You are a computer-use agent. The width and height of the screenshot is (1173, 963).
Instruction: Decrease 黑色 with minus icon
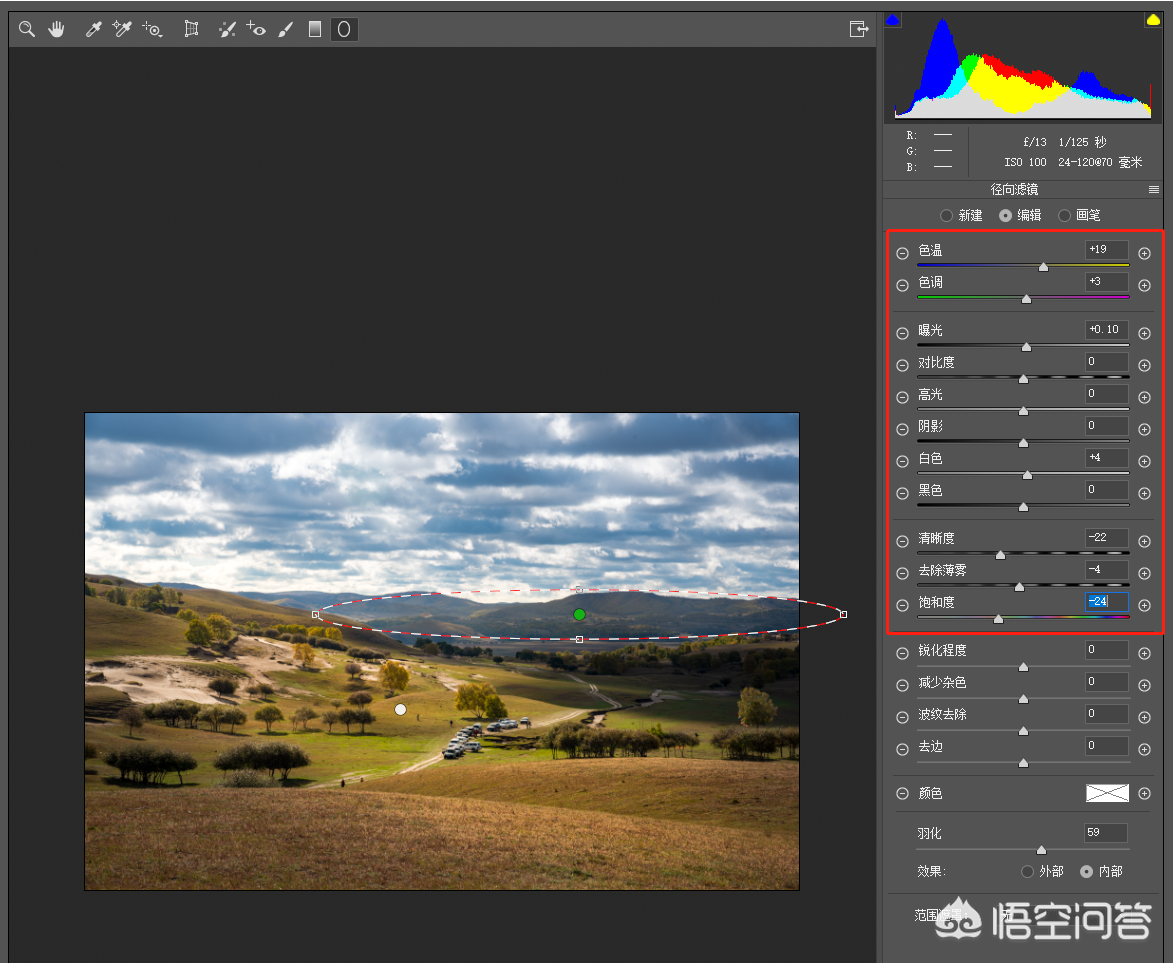(x=902, y=494)
